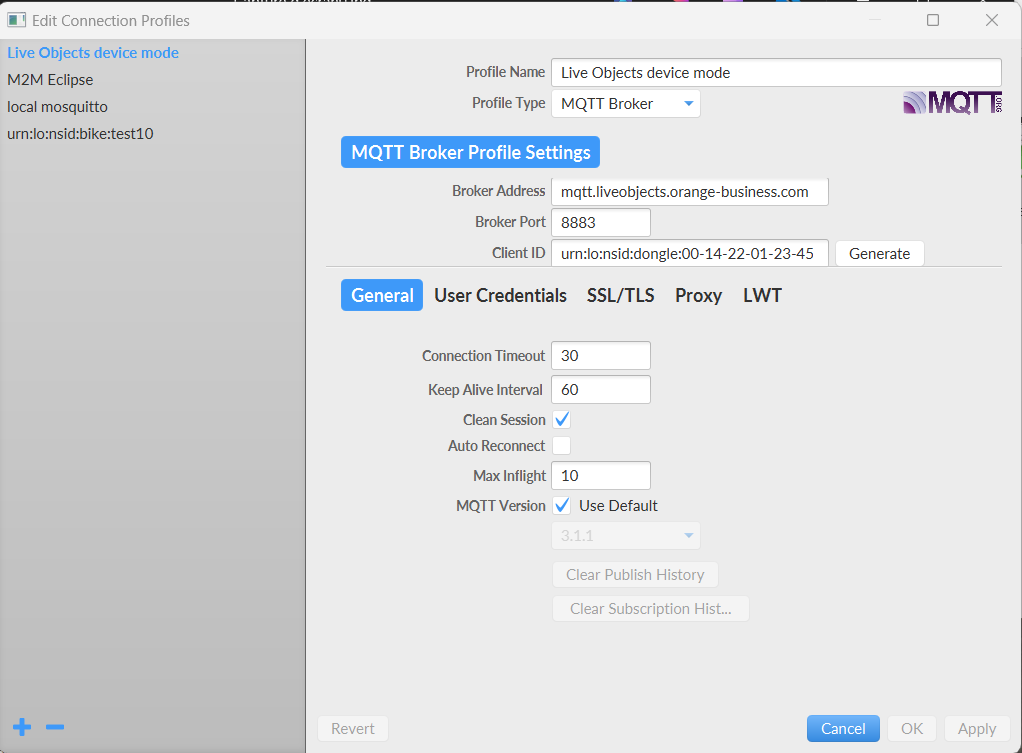
Task: Open the 3.1.1 MQTT version dropdown
Action: [x=626, y=536]
